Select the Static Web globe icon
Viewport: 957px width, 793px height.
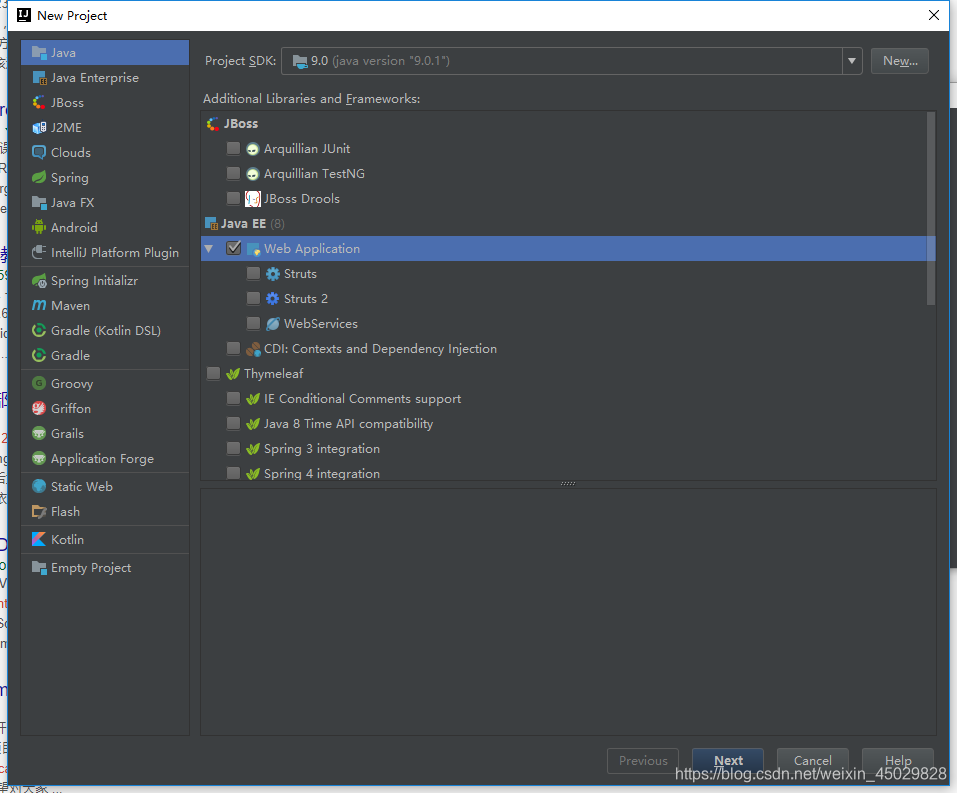(39, 487)
